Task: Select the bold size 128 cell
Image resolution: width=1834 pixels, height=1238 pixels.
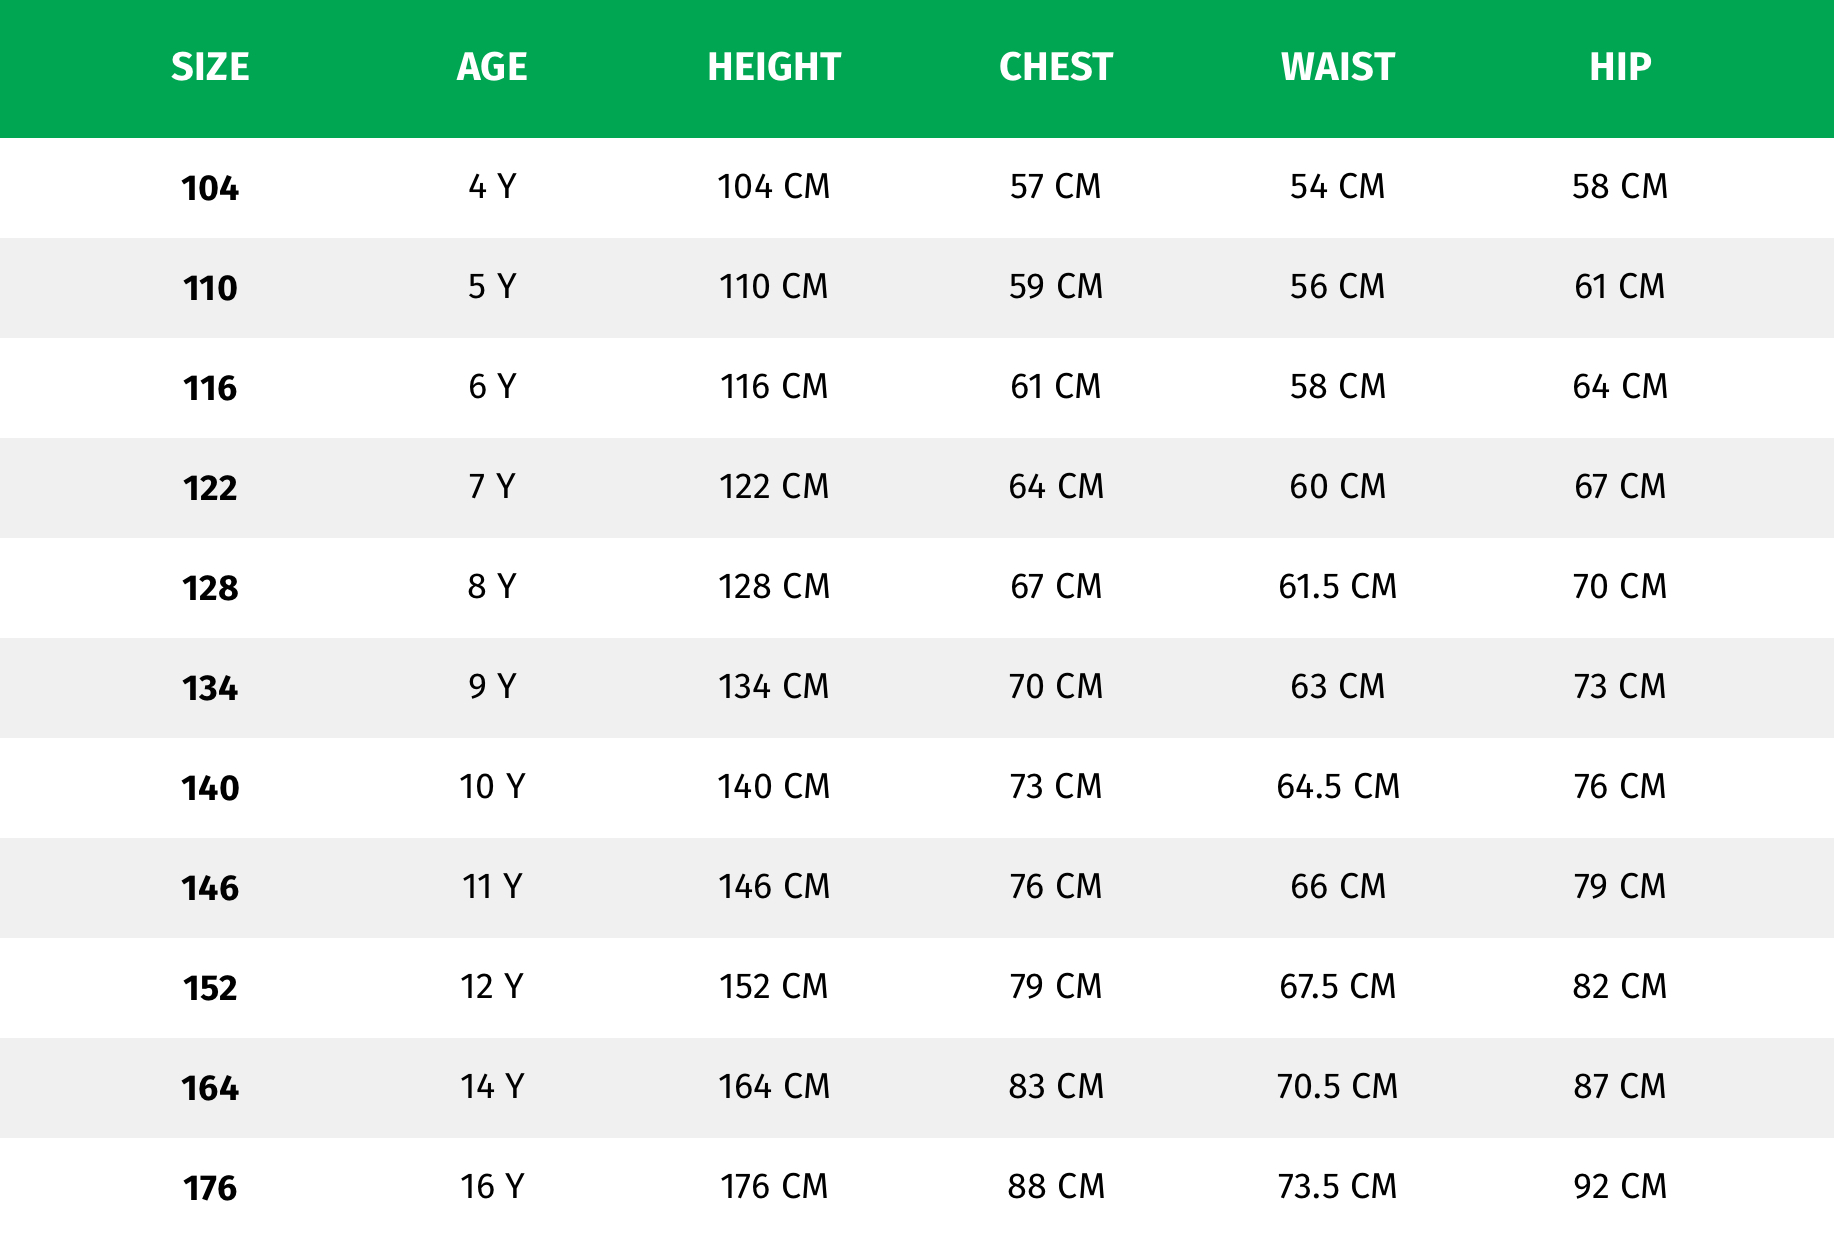Action: point(210,588)
